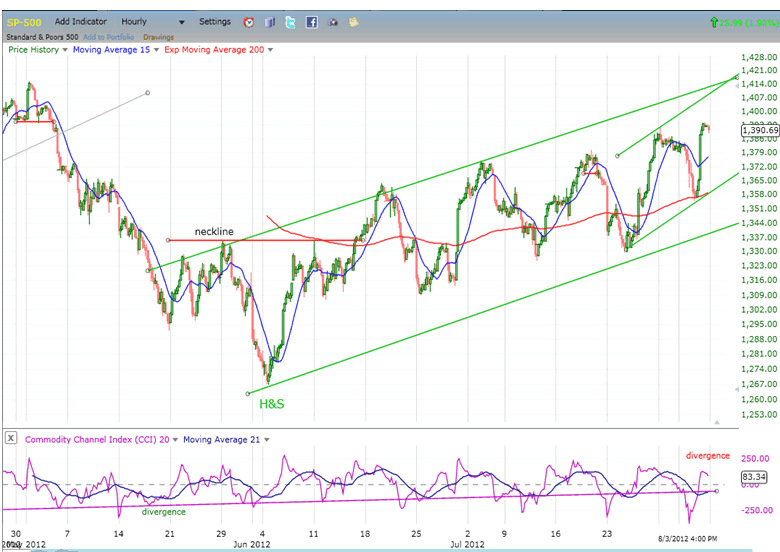Screen dimensions: 780x552
Task: Click date label 23 on time axis
Action: [x=607, y=534]
